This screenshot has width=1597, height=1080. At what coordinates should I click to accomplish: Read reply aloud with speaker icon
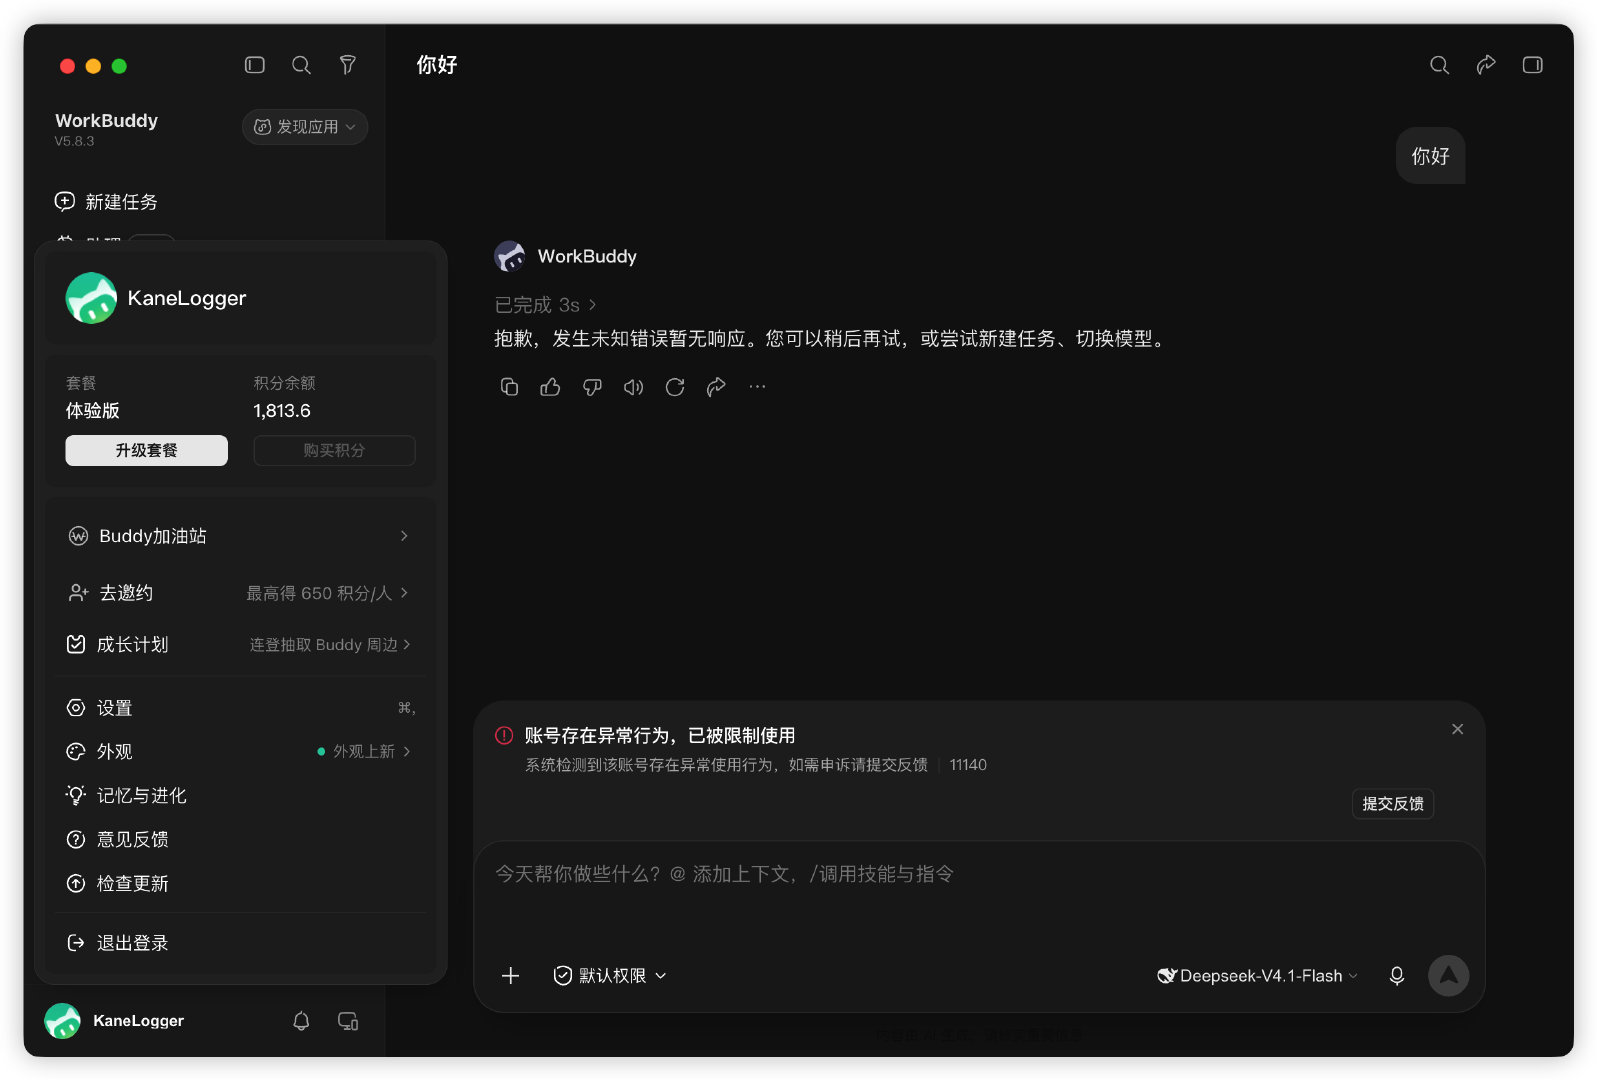[x=633, y=387]
